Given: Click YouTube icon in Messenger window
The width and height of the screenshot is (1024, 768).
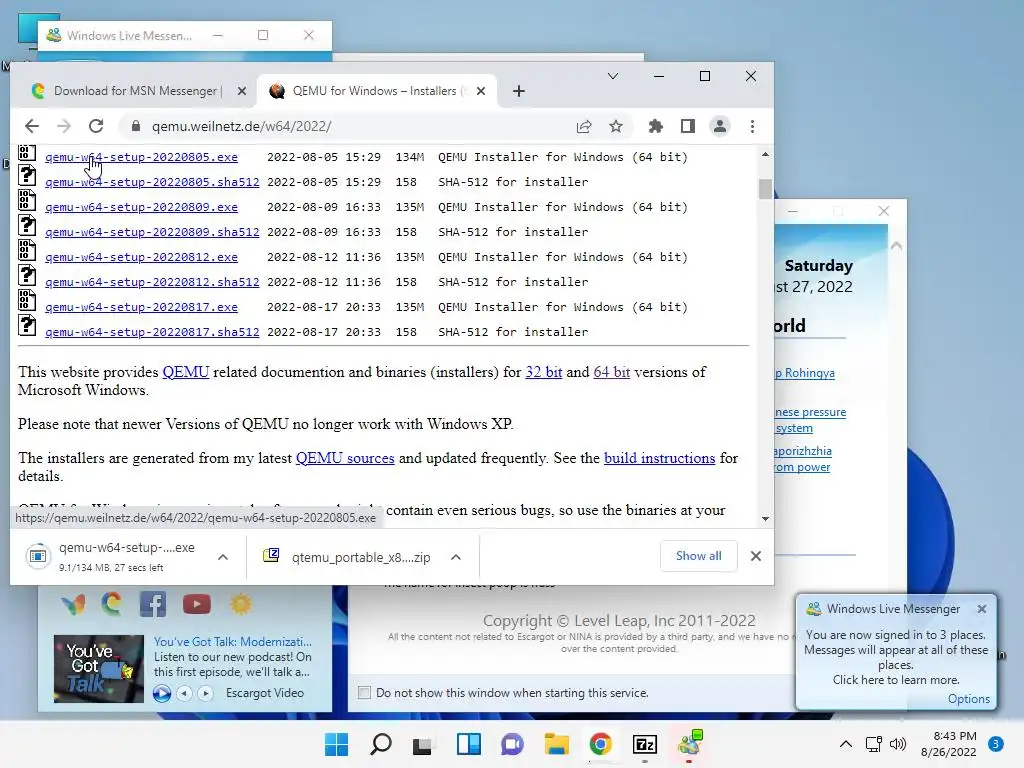Looking at the screenshot, I should click(x=197, y=604).
